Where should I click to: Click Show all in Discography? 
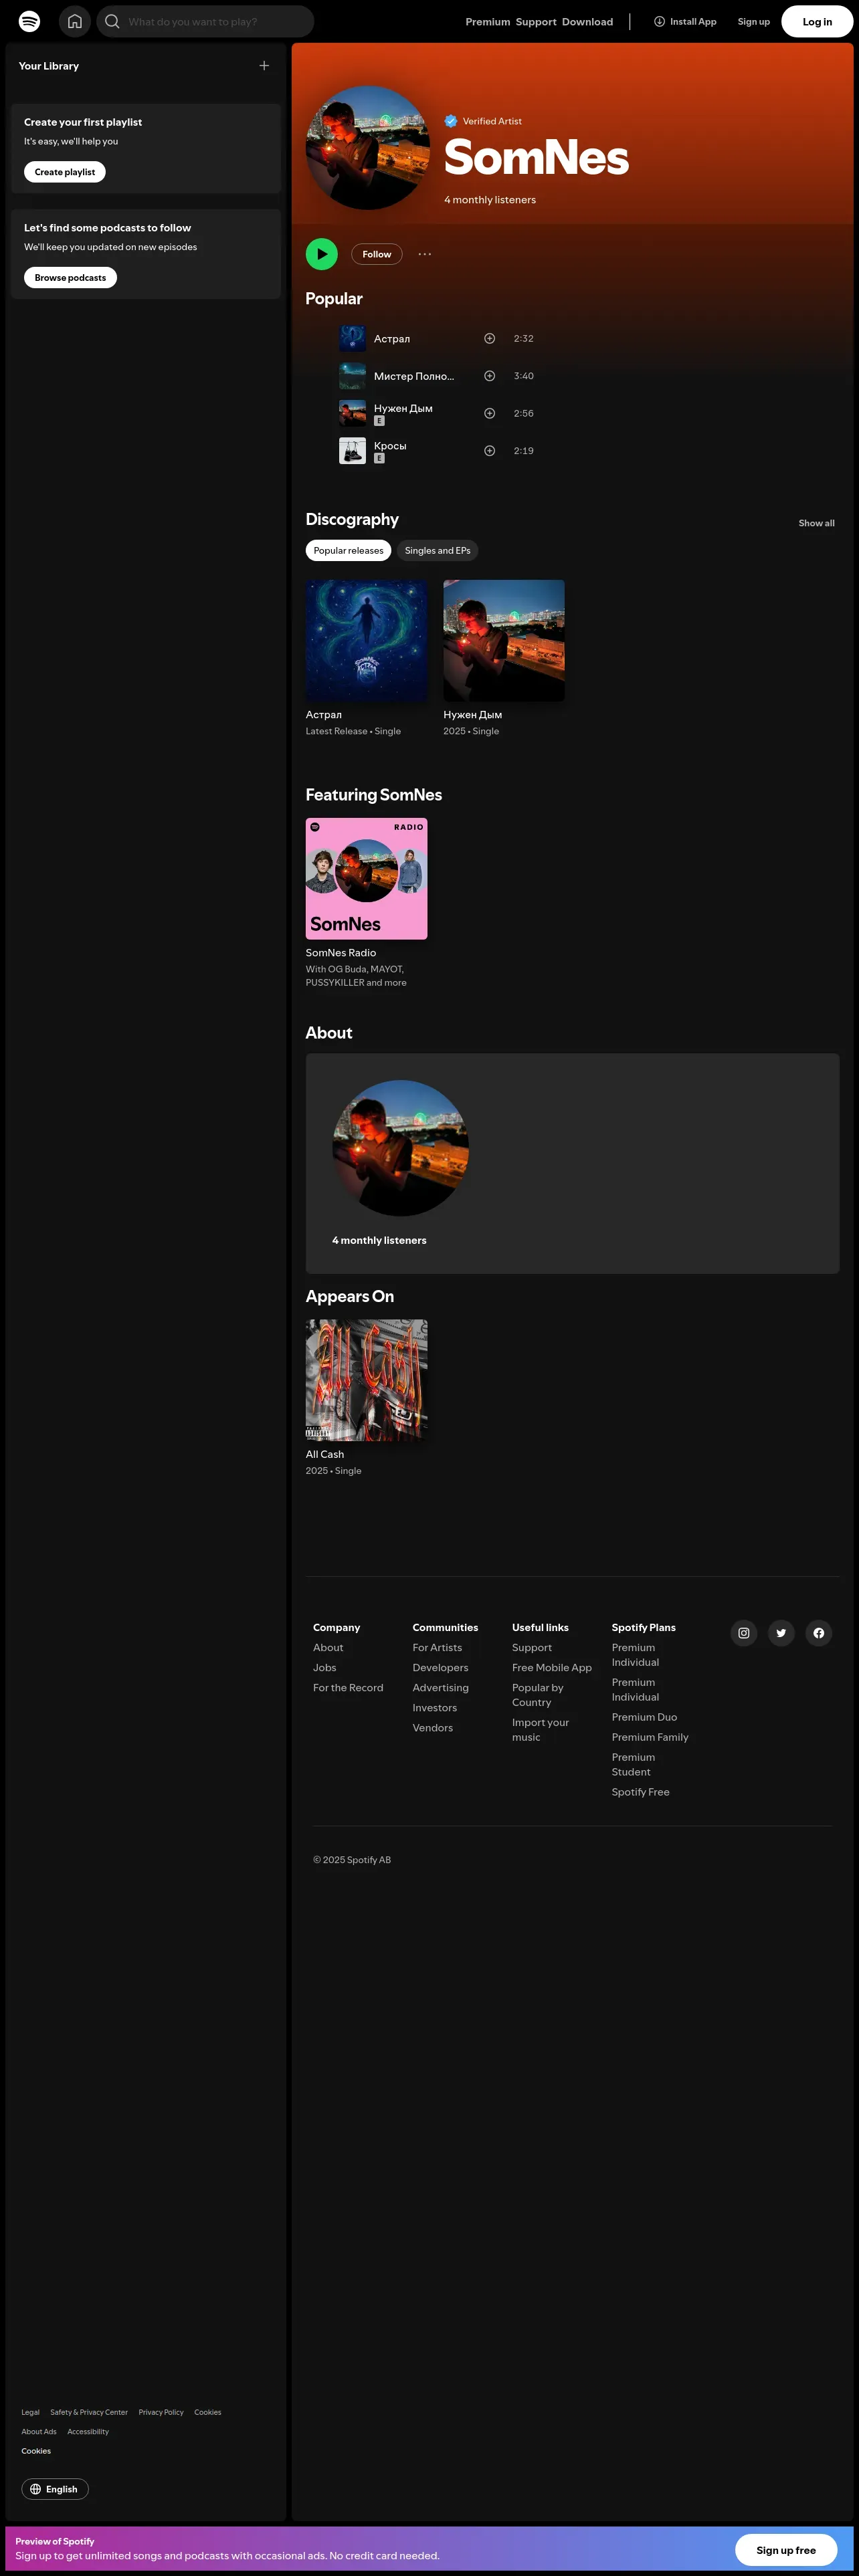coord(816,523)
